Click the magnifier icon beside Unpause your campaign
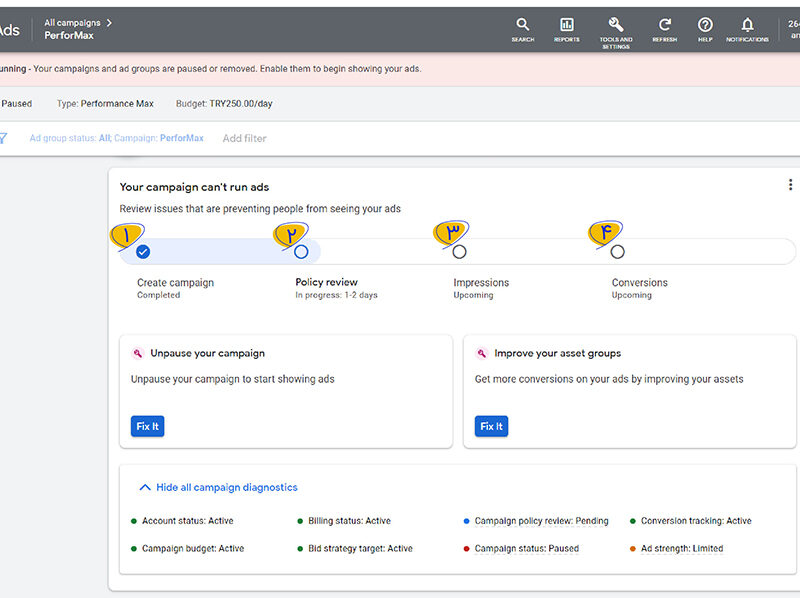The height and width of the screenshot is (598, 800). pos(138,353)
